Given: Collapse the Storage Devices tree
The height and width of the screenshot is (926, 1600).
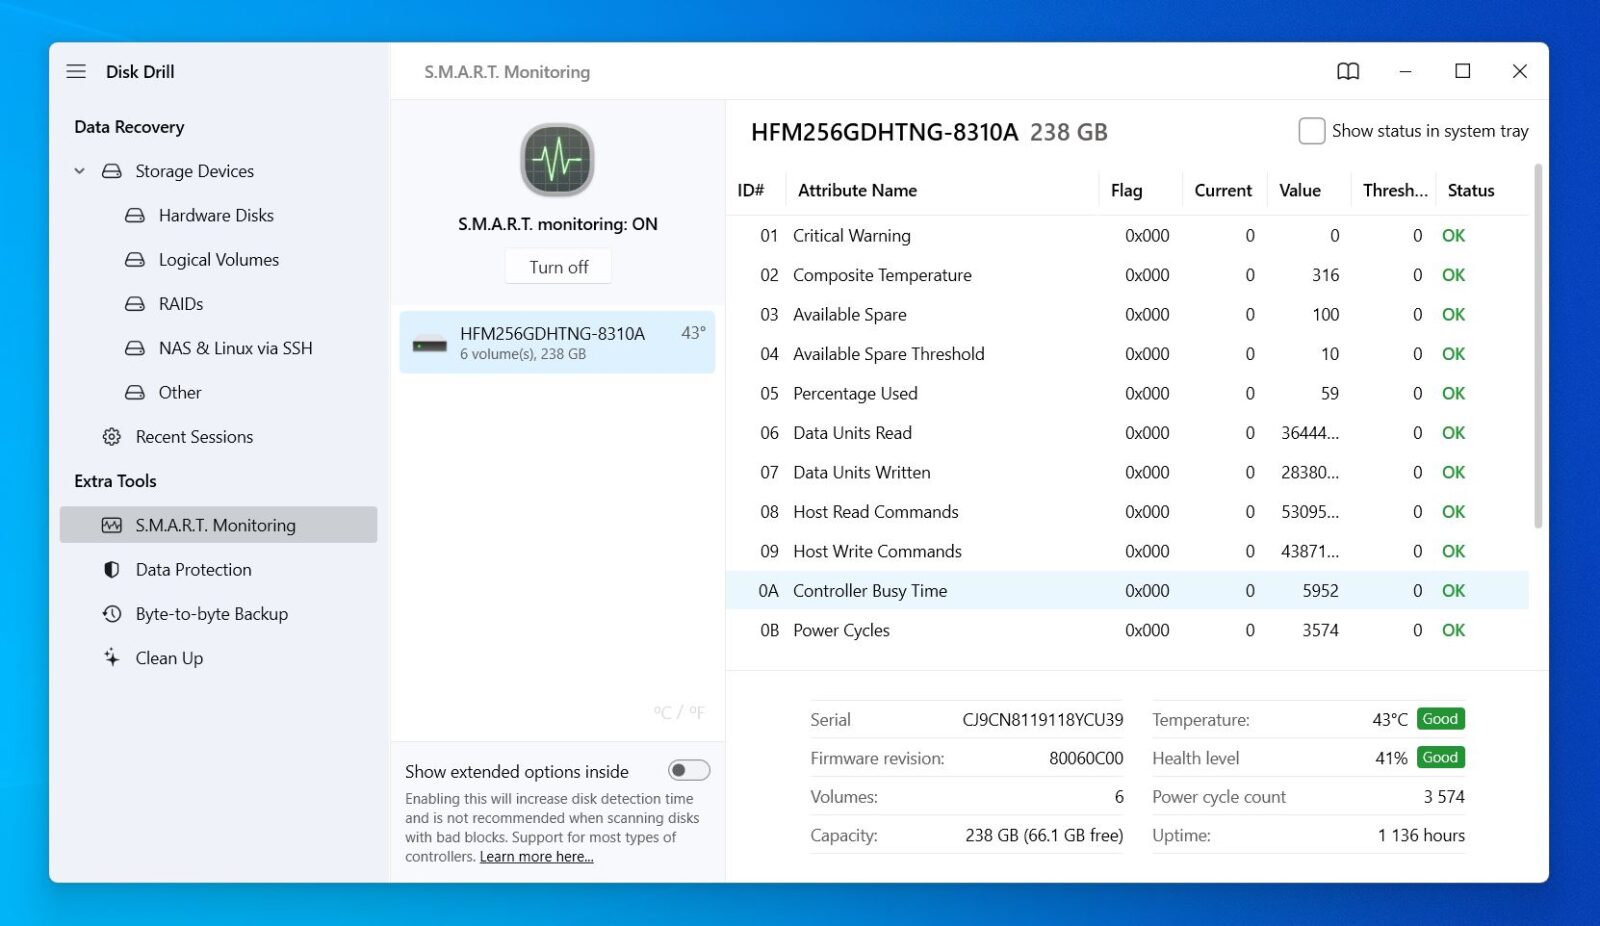Looking at the screenshot, I should point(79,171).
